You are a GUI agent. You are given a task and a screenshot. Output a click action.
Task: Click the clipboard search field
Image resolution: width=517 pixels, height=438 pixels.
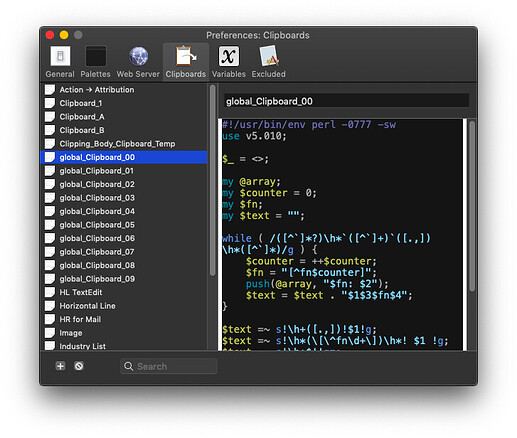(169, 366)
